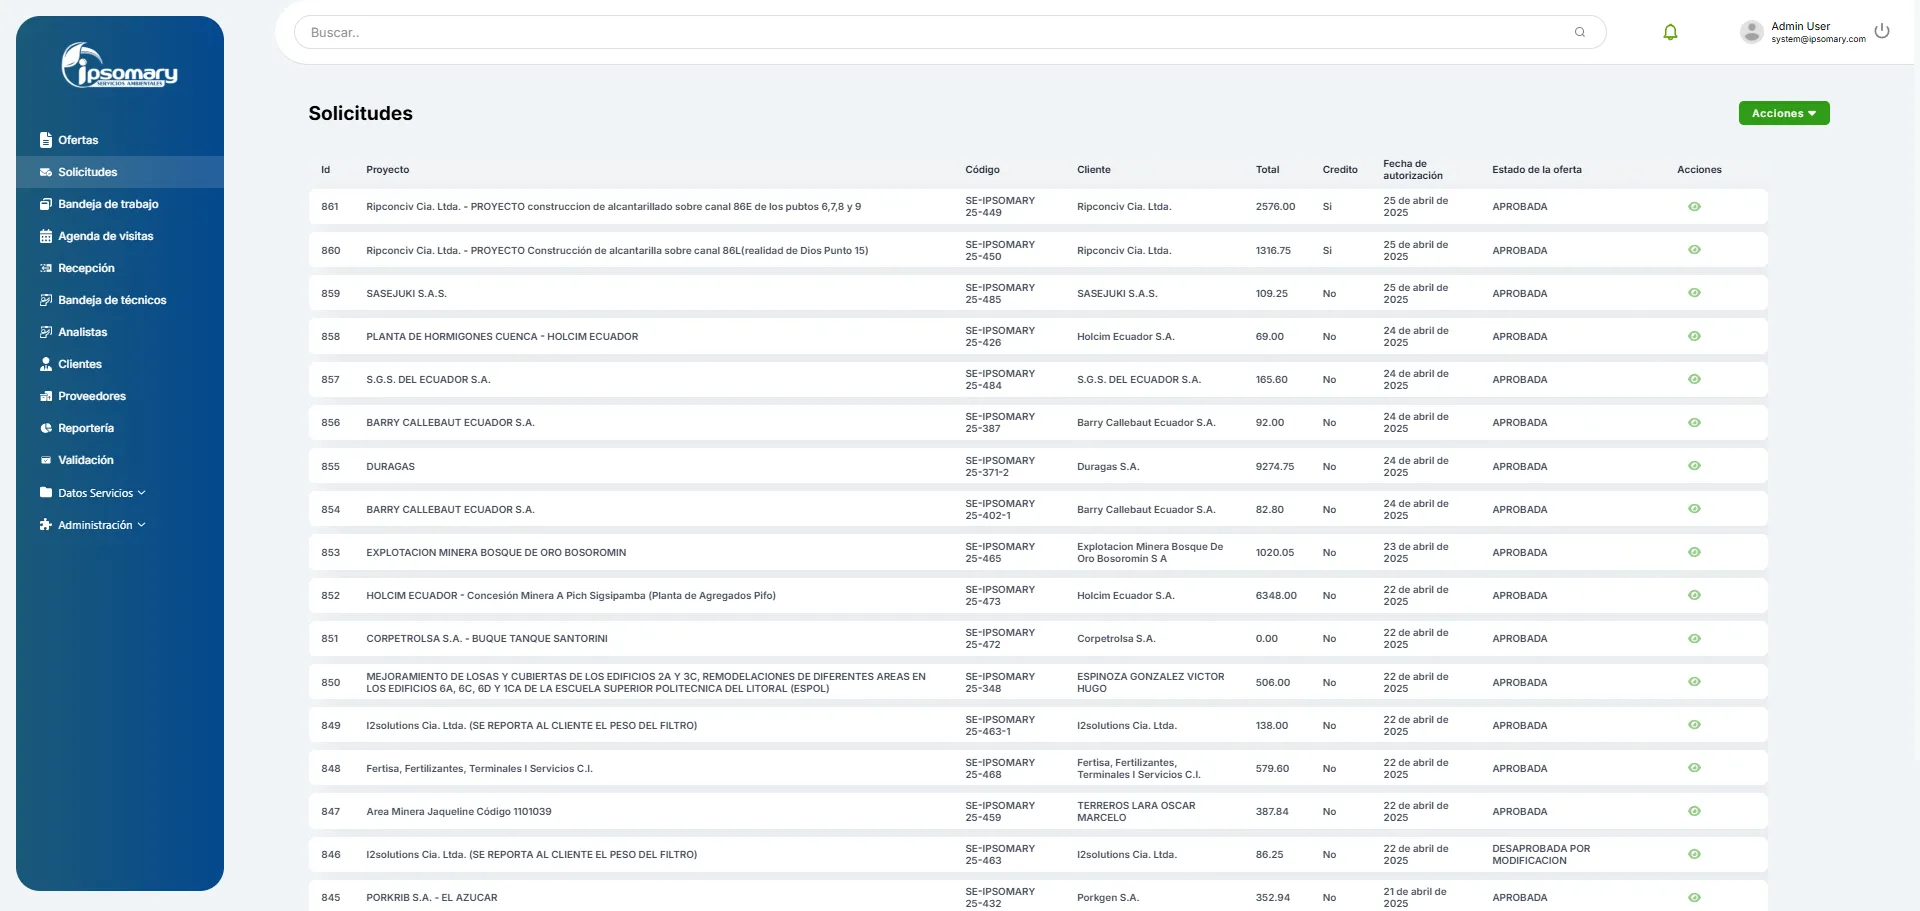
Task: Open Bandeja de trabajo menu item
Action: pos(108,204)
